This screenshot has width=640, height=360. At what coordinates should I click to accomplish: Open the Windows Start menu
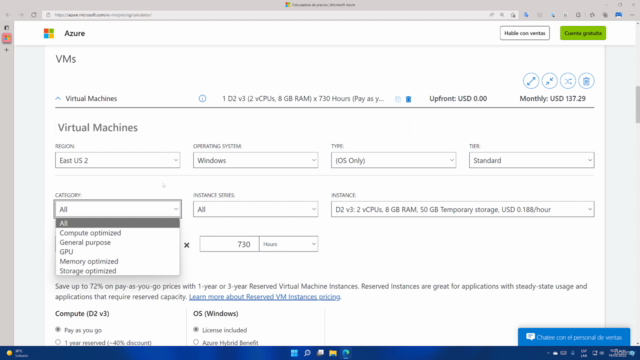point(294,353)
